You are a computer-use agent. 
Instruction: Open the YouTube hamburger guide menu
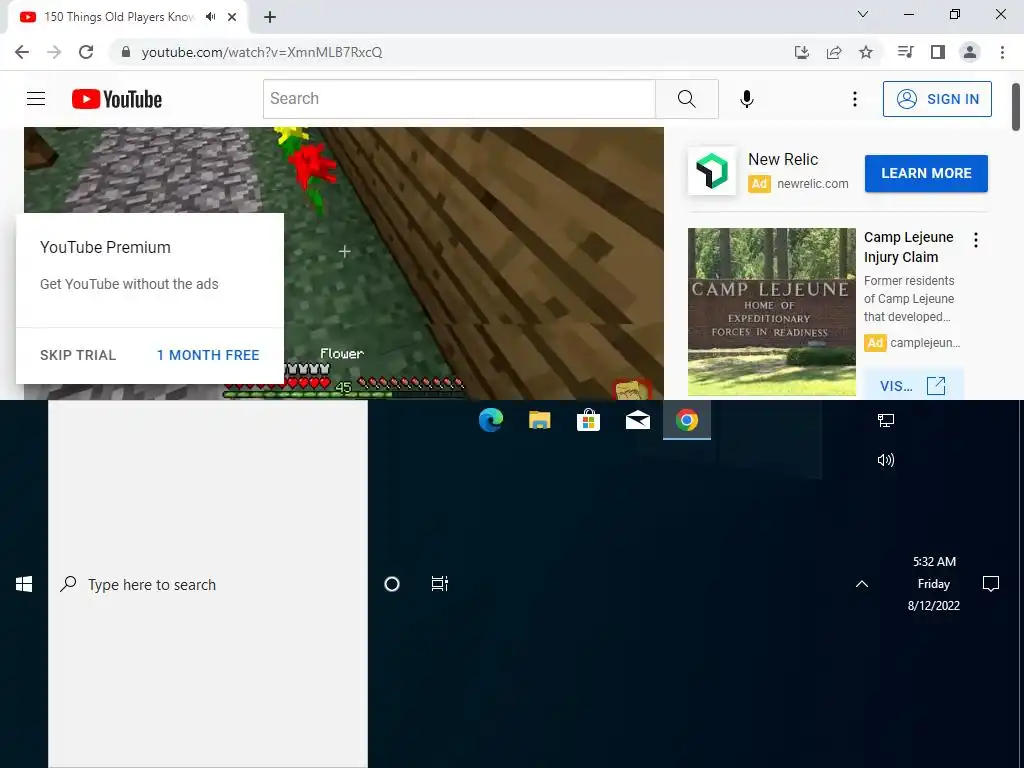point(36,99)
